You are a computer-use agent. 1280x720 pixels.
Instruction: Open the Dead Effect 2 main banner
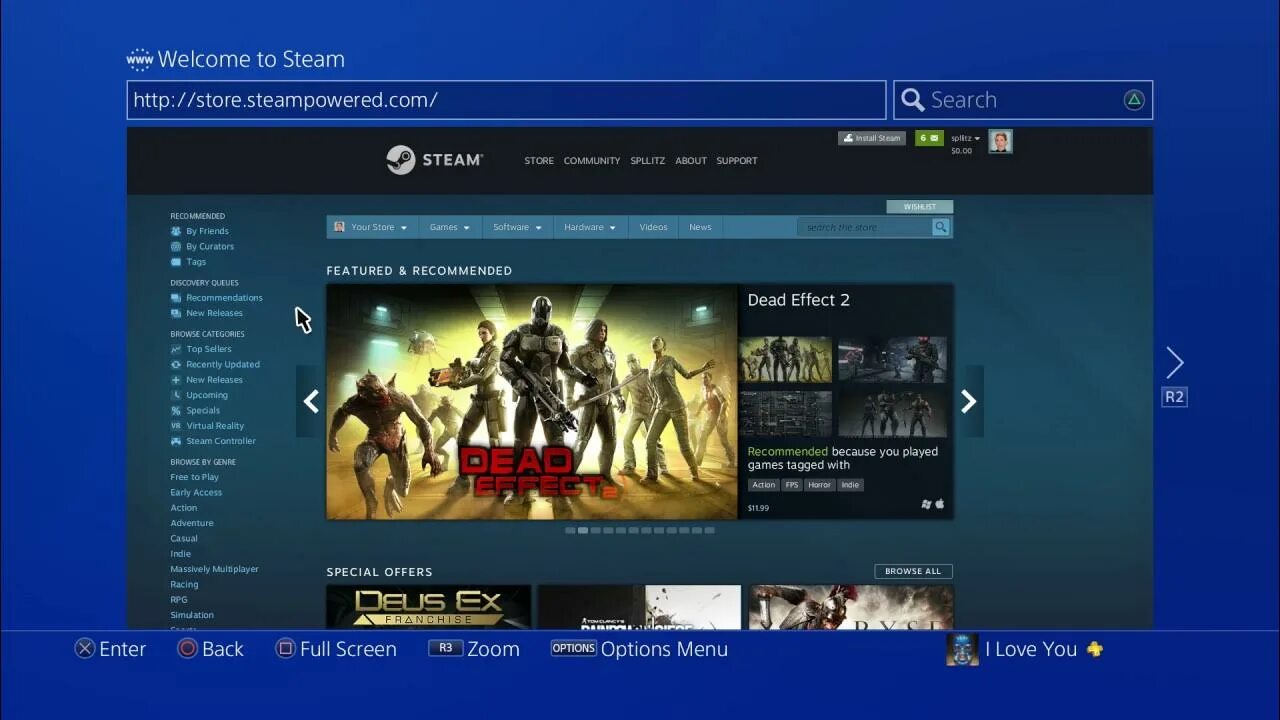click(x=532, y=402)
